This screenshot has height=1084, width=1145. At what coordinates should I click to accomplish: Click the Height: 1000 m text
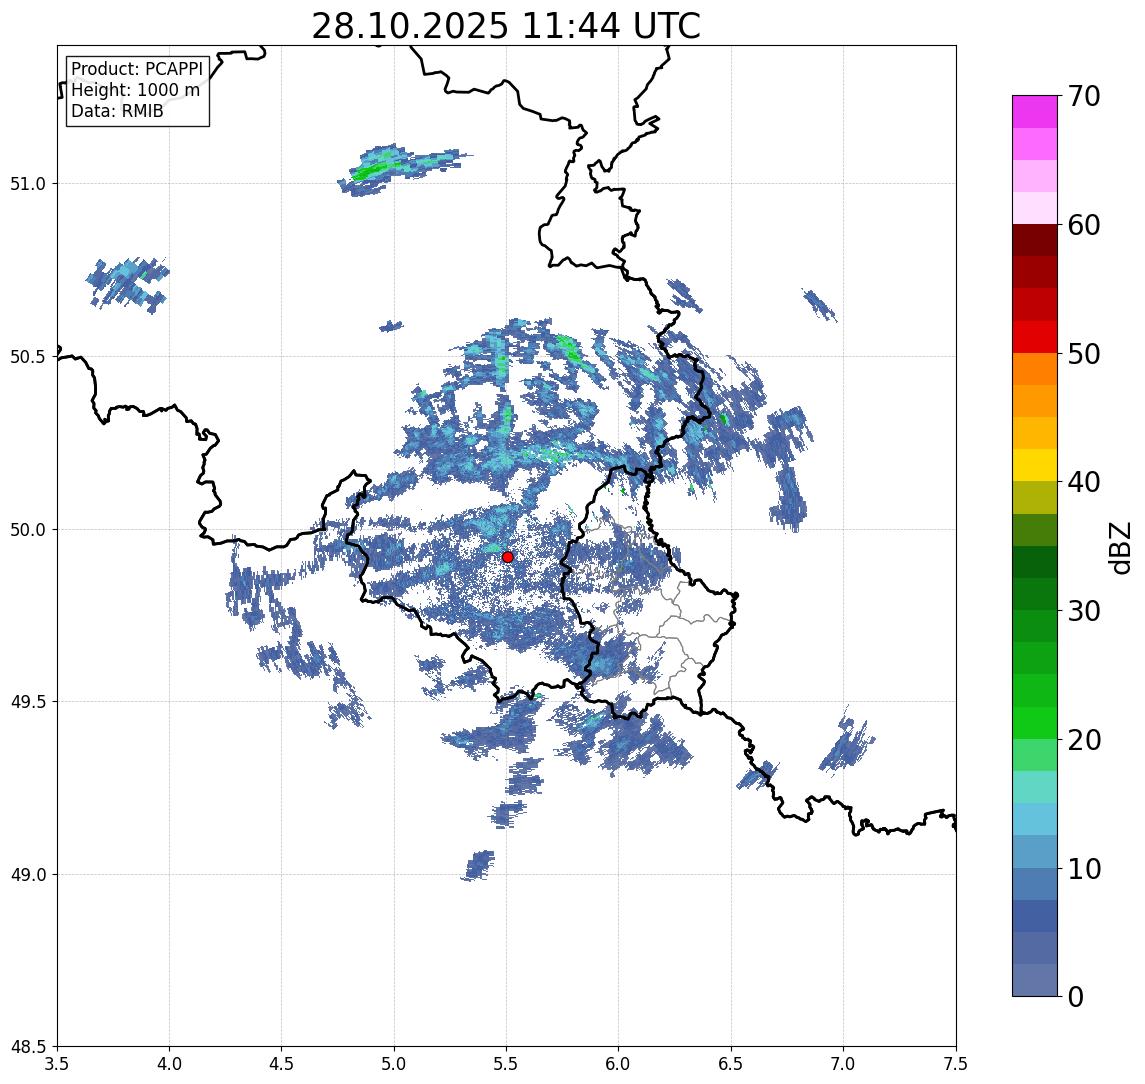click(135, 90)
